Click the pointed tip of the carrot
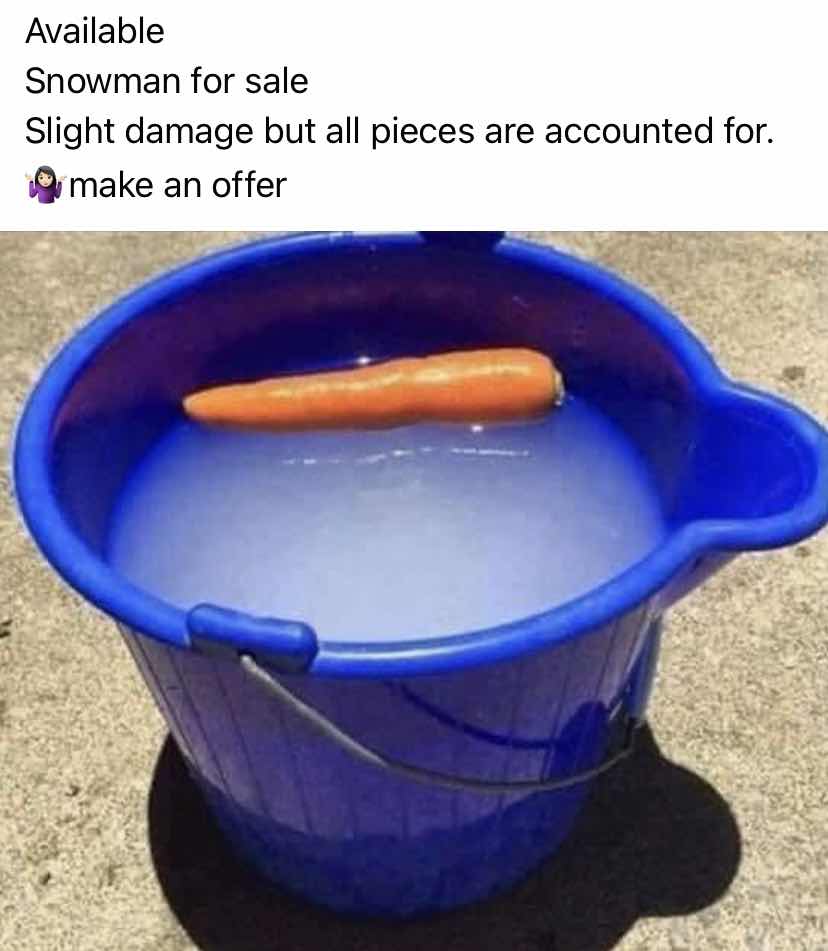 pos(194,405)
